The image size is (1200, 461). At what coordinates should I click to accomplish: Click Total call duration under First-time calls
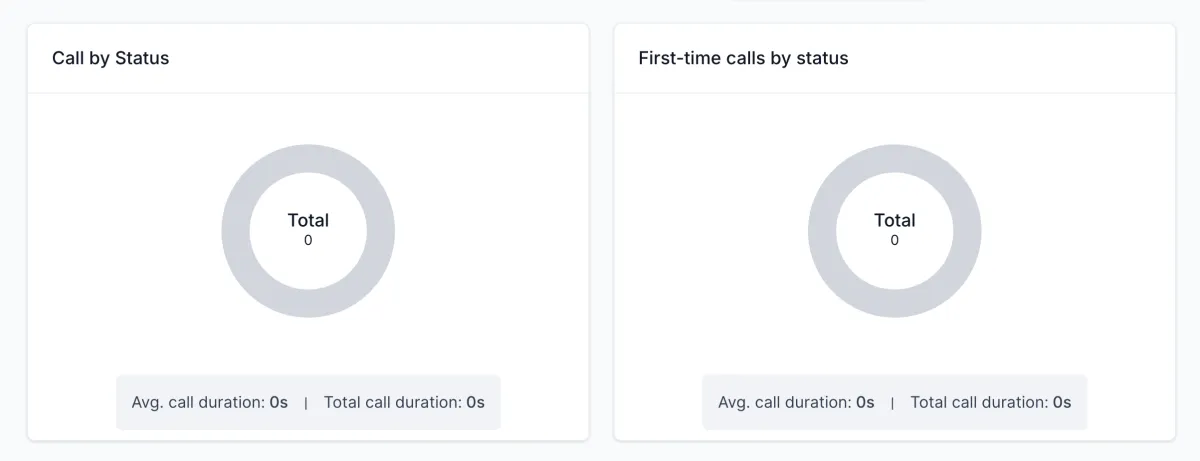tap(979, 402)
